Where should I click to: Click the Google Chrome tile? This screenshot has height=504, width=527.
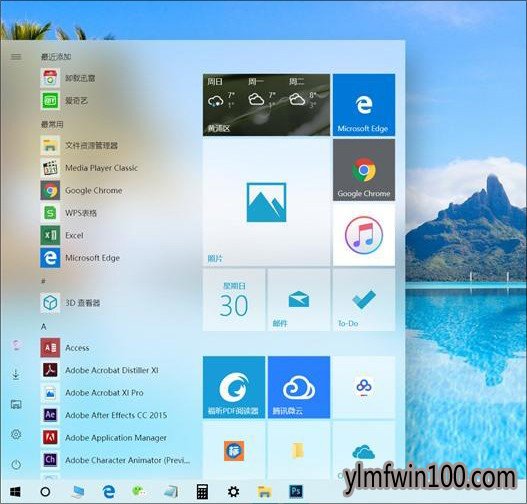(x=364, y=170)
